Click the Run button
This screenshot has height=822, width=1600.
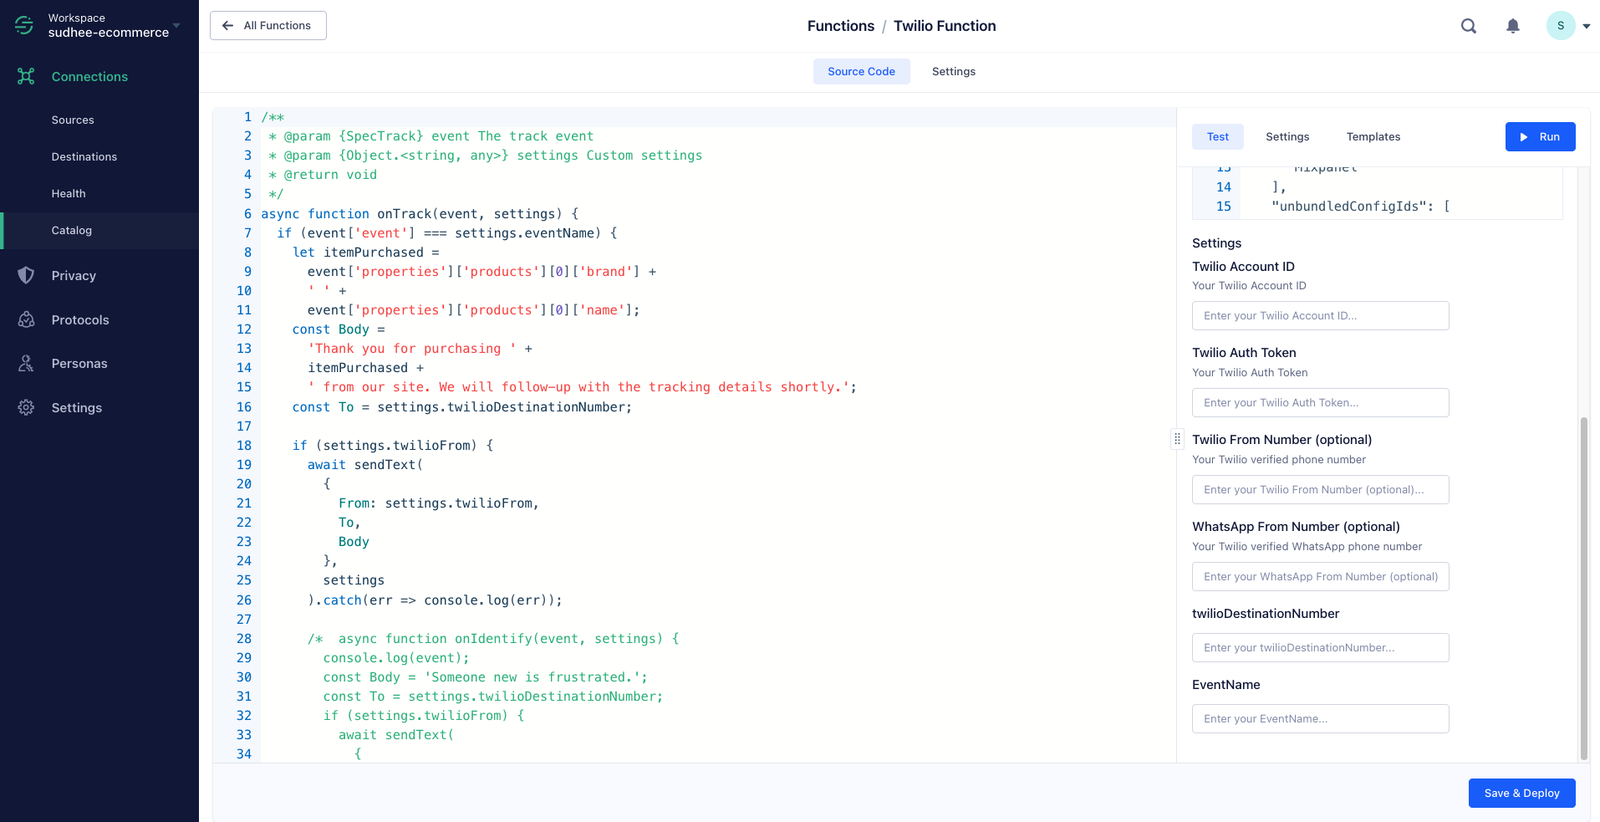1540,137
